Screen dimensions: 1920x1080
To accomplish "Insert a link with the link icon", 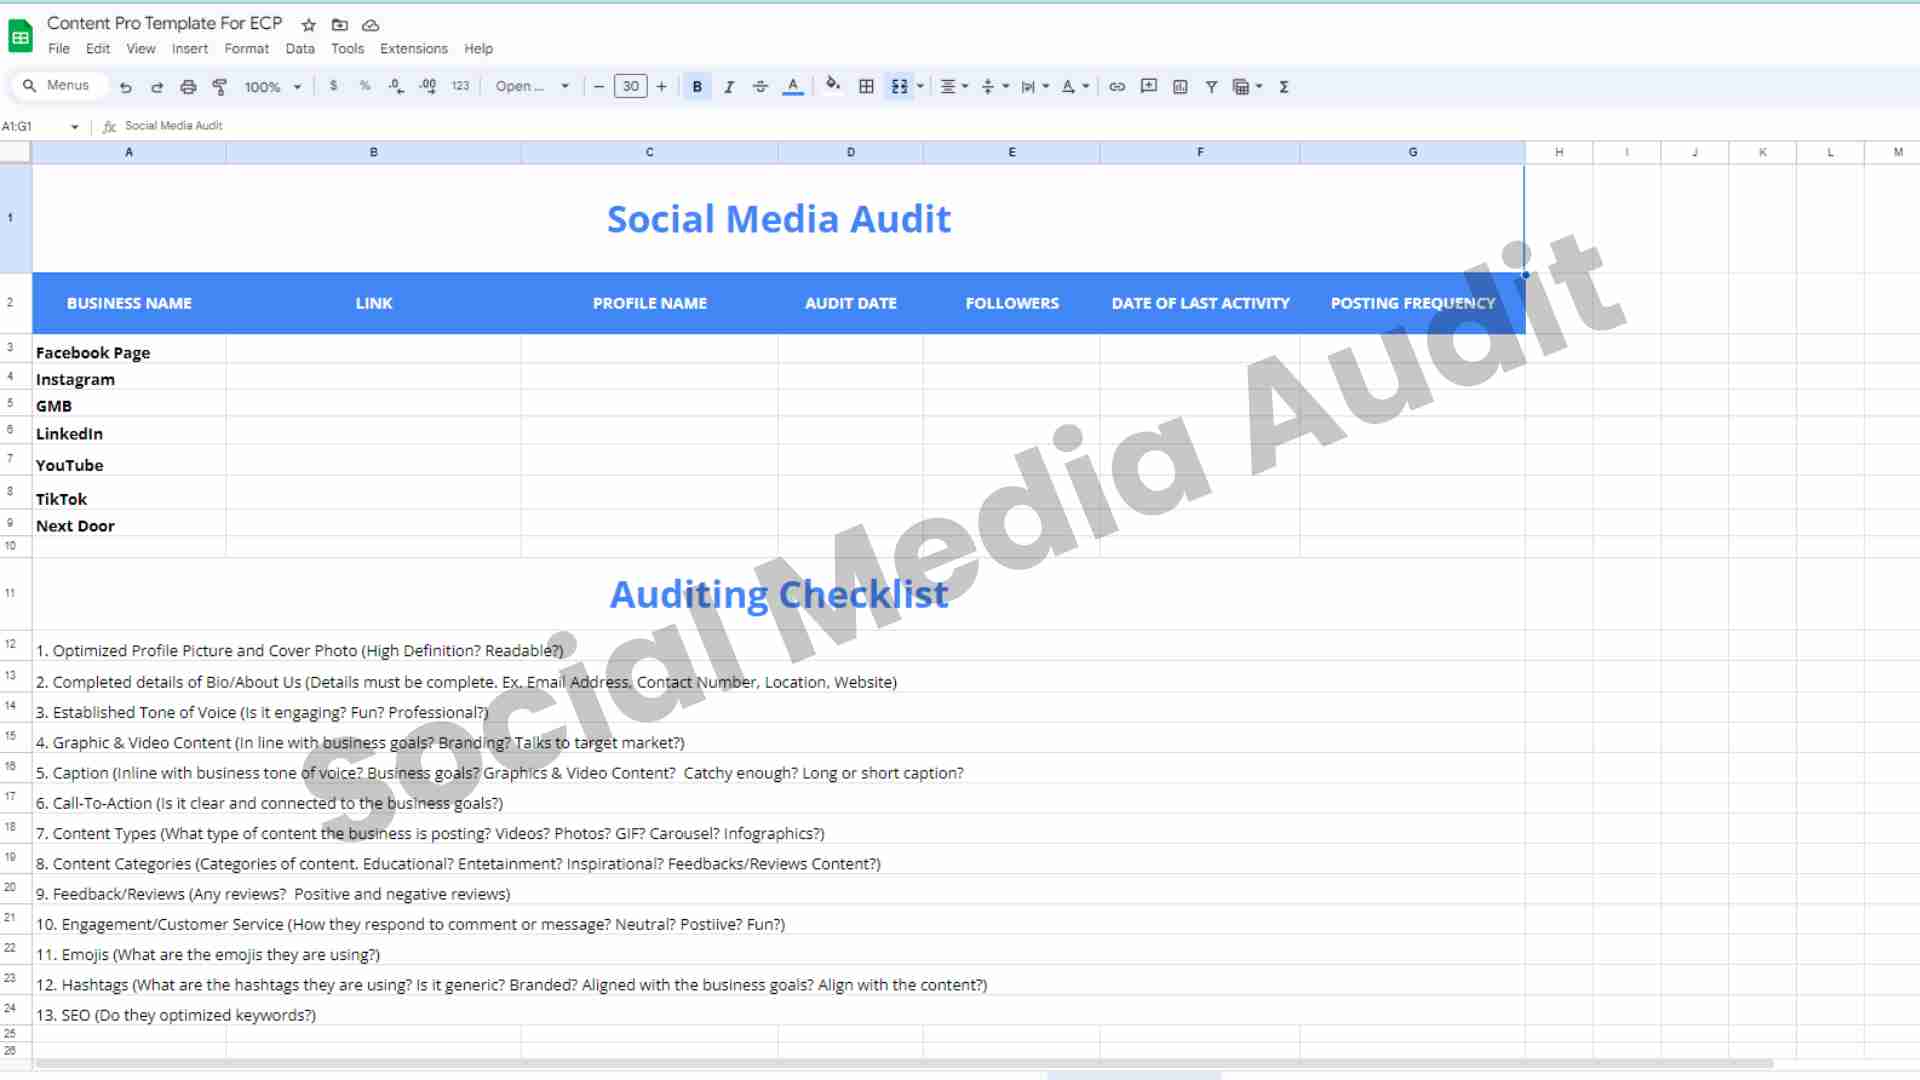I will [1117, 87].
